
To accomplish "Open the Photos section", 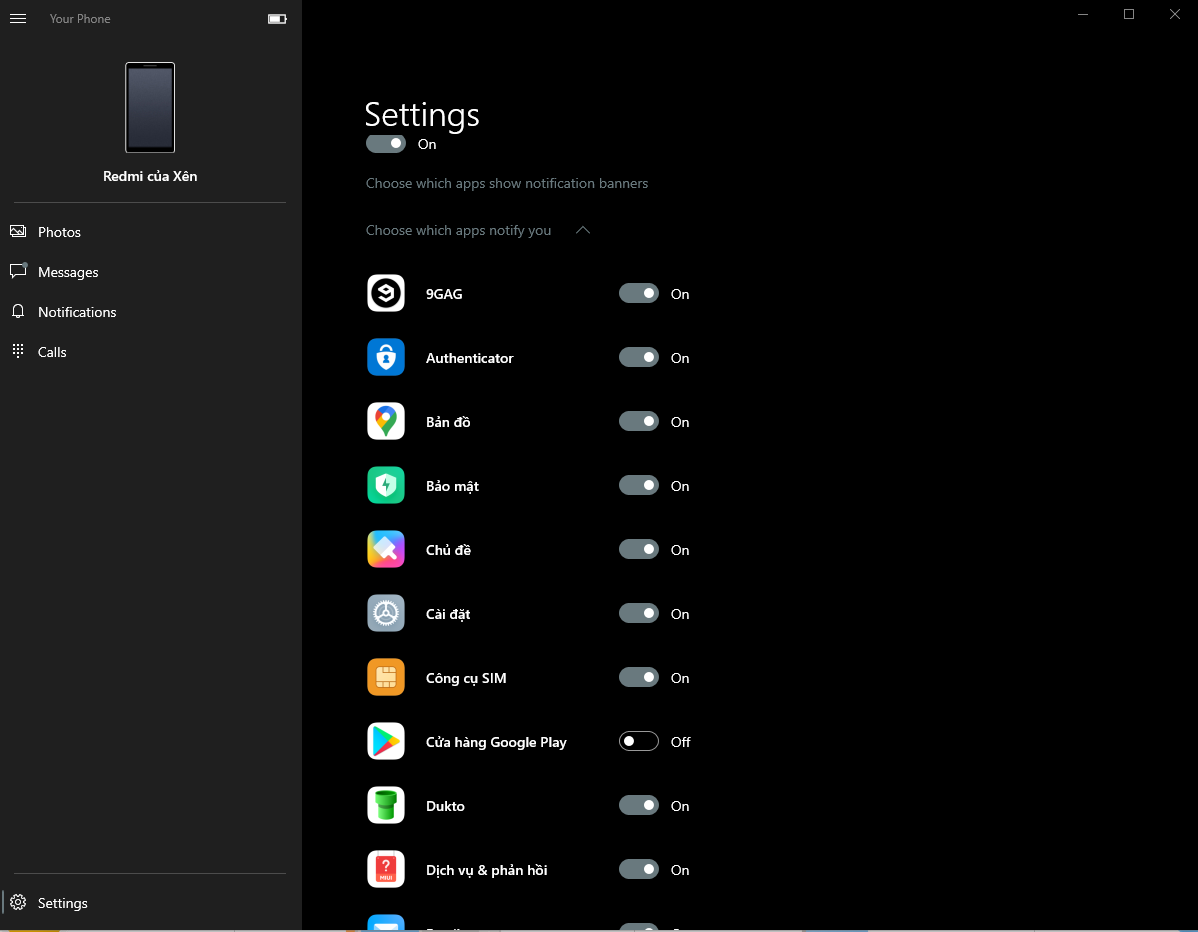I will click(x=150, y=231).
